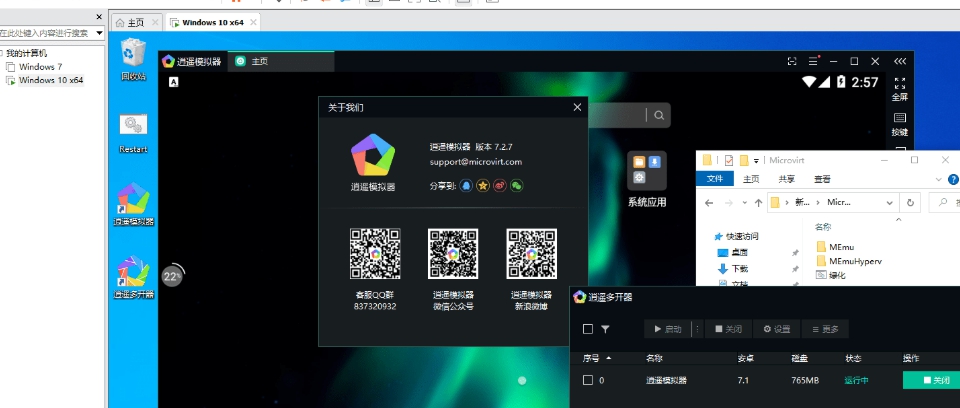The image size is (960, 408).
Task: Open the 系统应用 folder in the emulator
Action: (647, 179)
